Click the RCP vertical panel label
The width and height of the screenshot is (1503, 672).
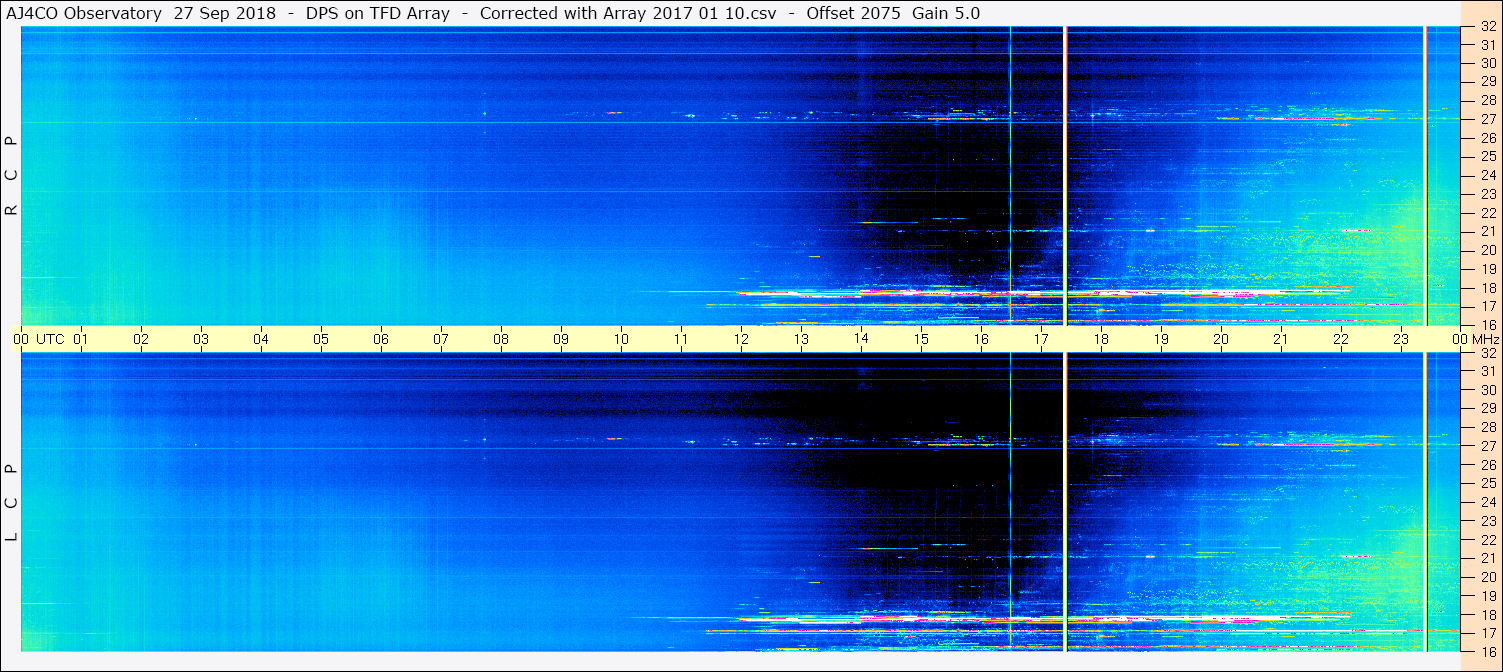(11, 176)
